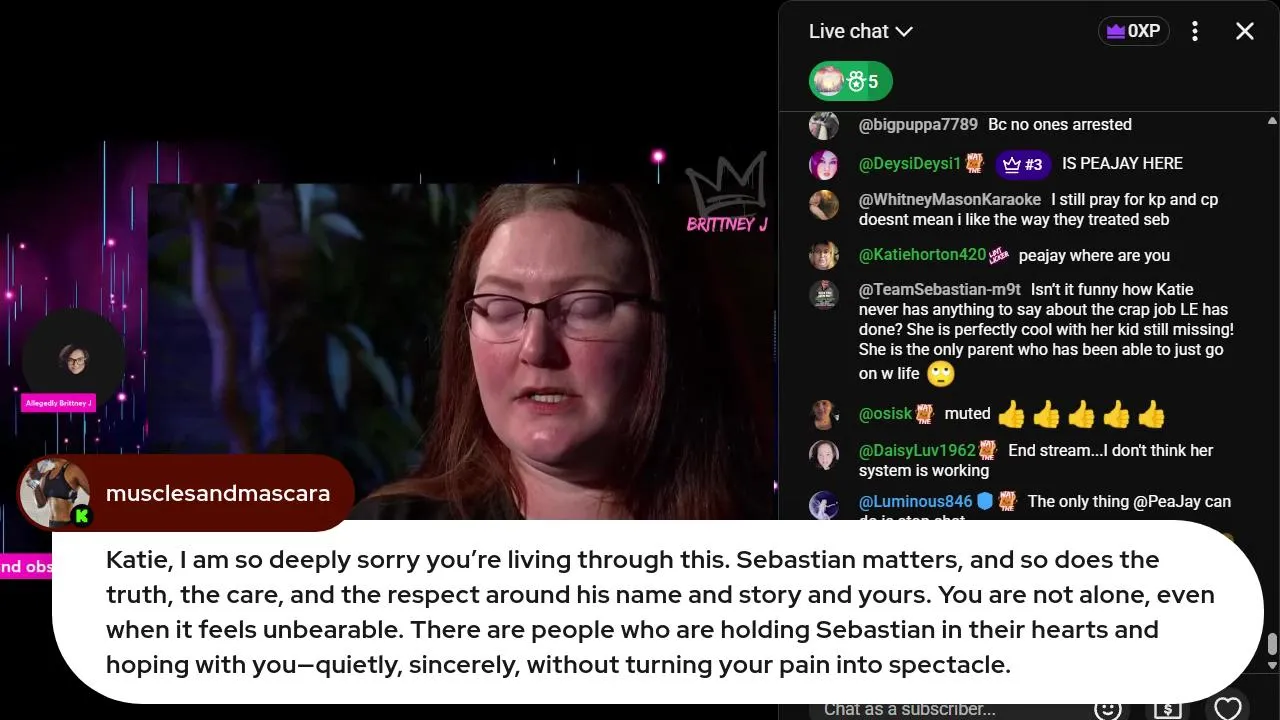Screen dimensions: 1280x720
Task: Click the chat scroll down arrow
Action: click(x=1271, y=664)
